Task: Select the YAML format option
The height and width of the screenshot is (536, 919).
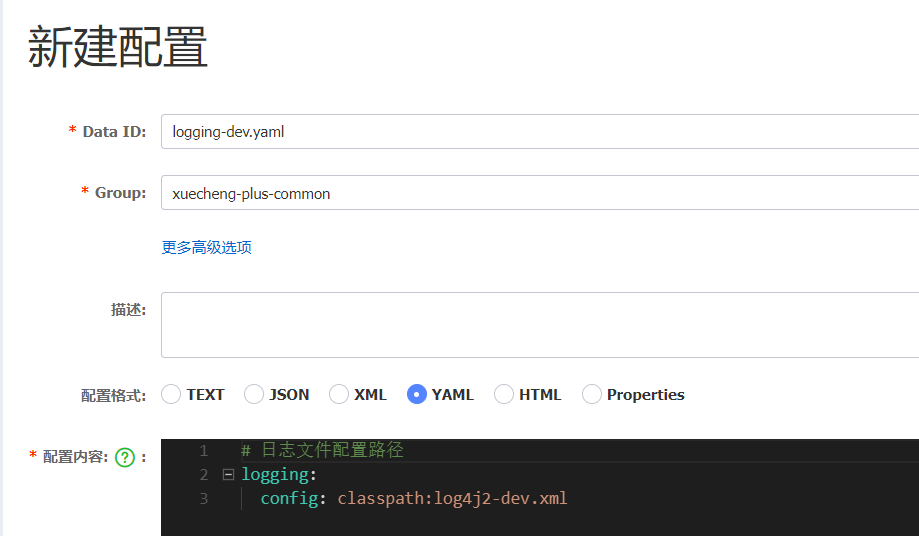Action: coord(417,395)
